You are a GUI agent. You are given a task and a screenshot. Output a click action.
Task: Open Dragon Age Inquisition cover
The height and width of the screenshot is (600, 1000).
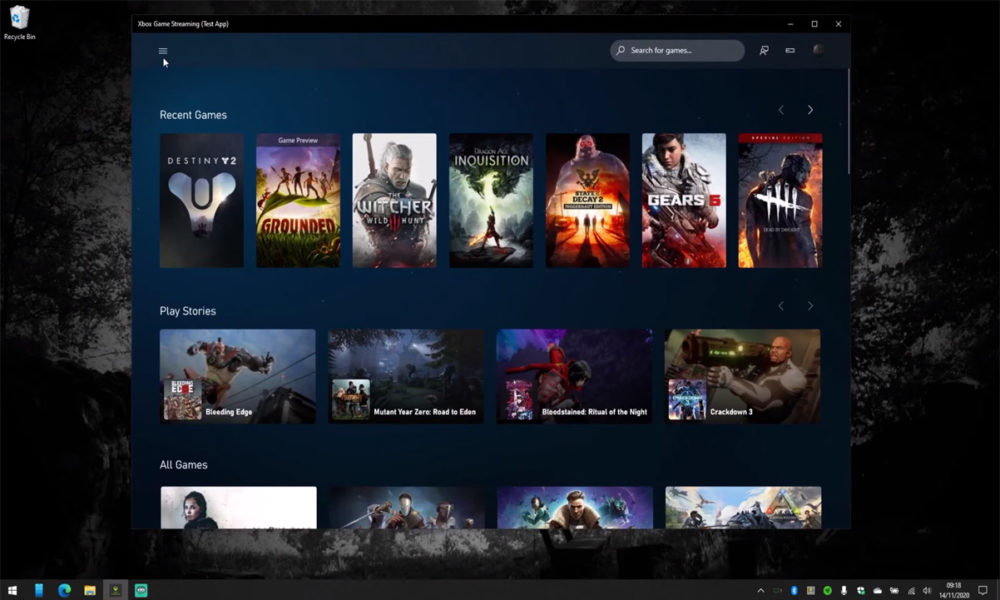tap(491, 200)
